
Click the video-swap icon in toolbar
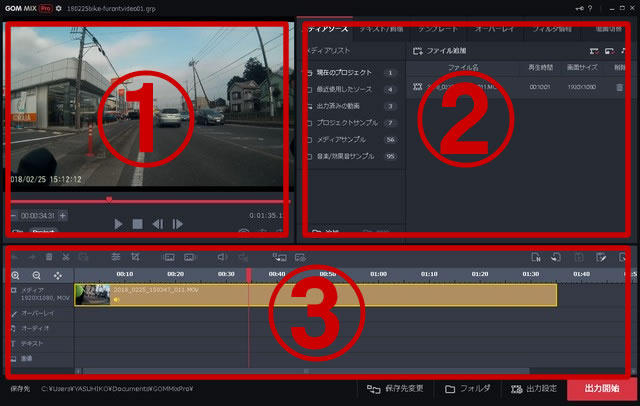[280, 257]
